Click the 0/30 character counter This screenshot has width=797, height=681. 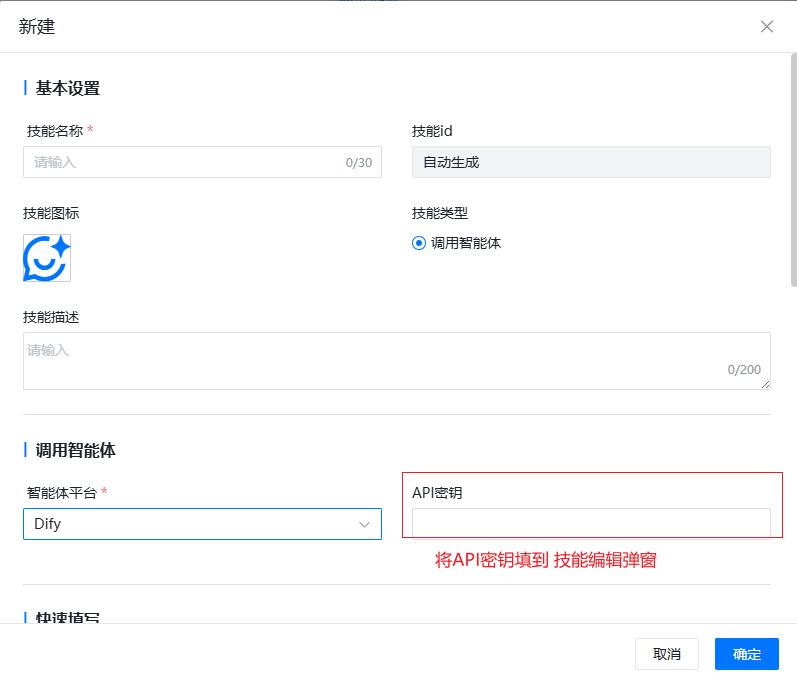coord(358,163)
